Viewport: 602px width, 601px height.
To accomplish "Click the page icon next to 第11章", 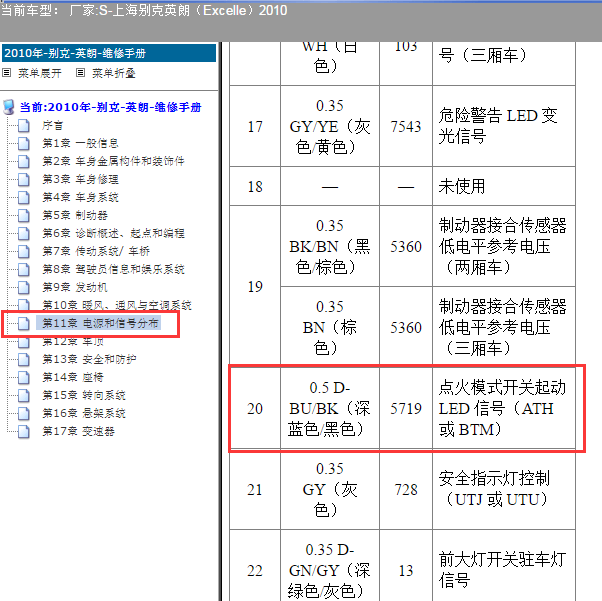I will (24, 323).
